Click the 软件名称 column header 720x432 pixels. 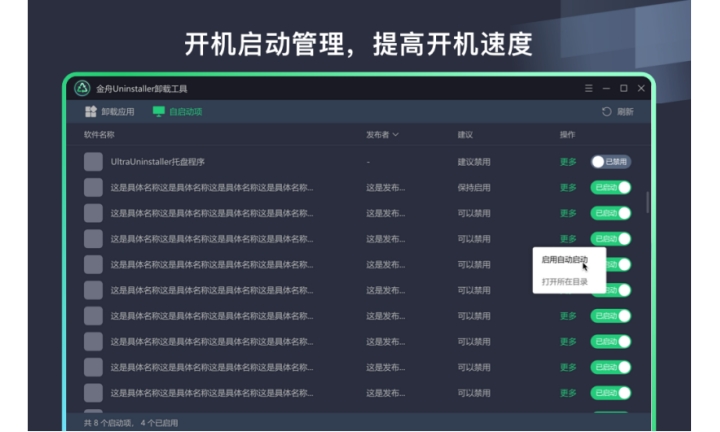[x=99, y=134]
